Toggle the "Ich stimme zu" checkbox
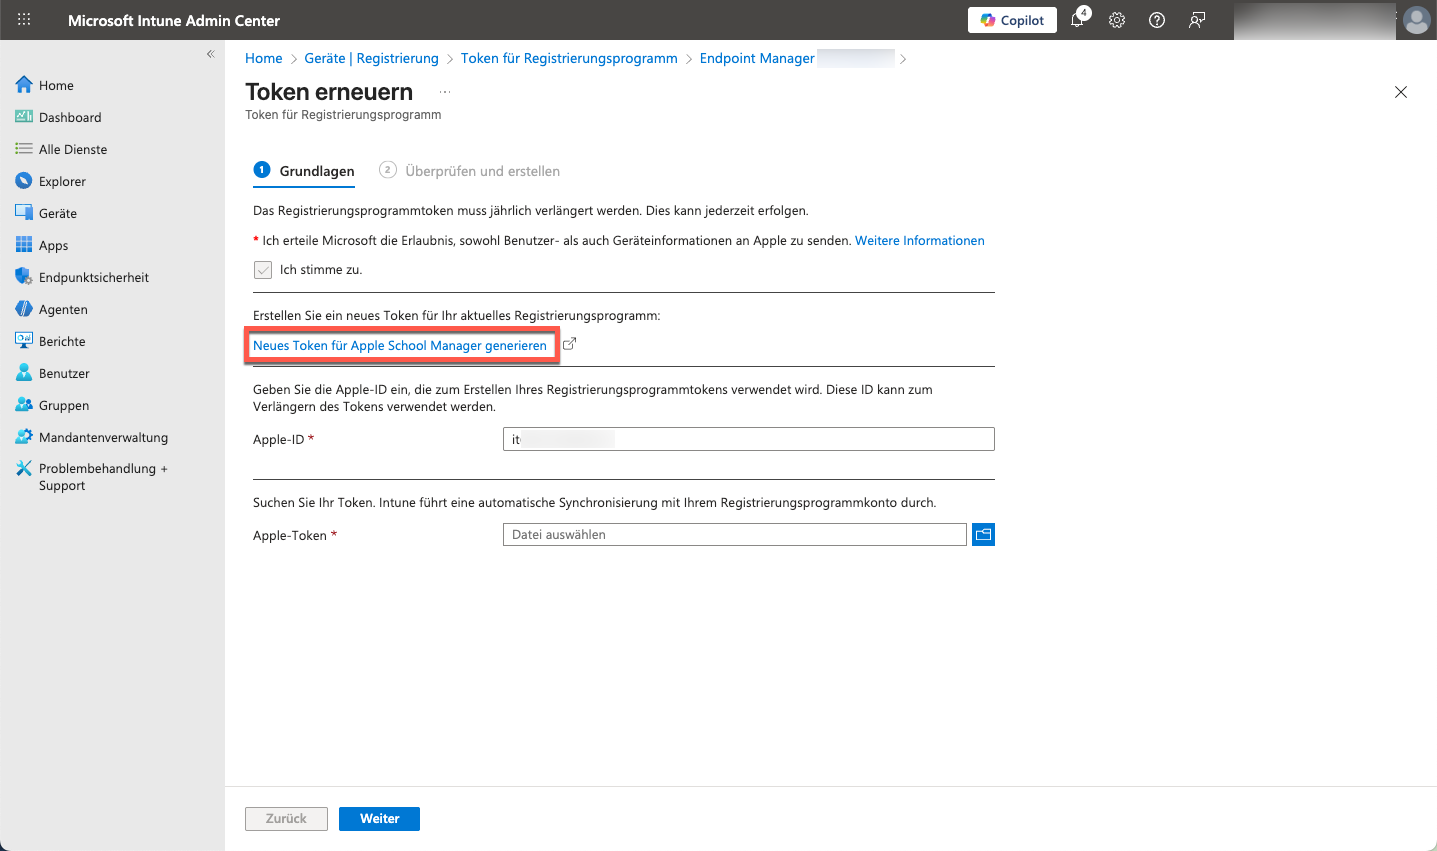This screenshot has width=1437, height=851. click(263, 270)
